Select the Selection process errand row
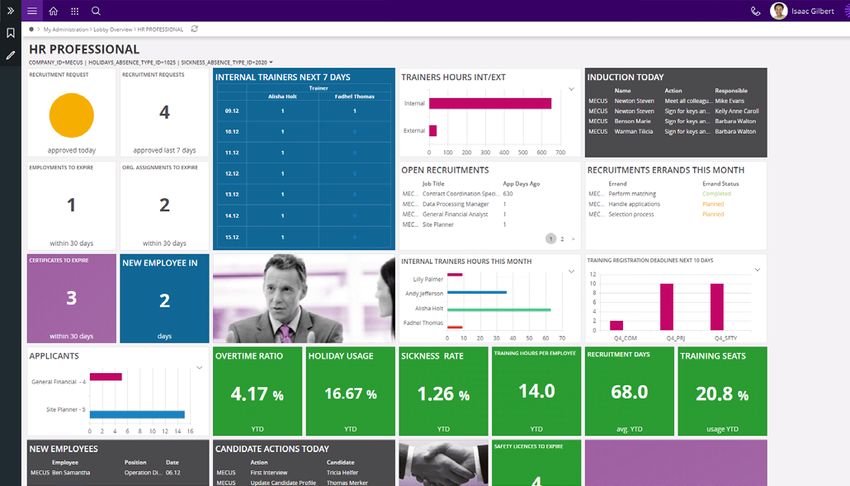850x486 pixels. (675, 215)
